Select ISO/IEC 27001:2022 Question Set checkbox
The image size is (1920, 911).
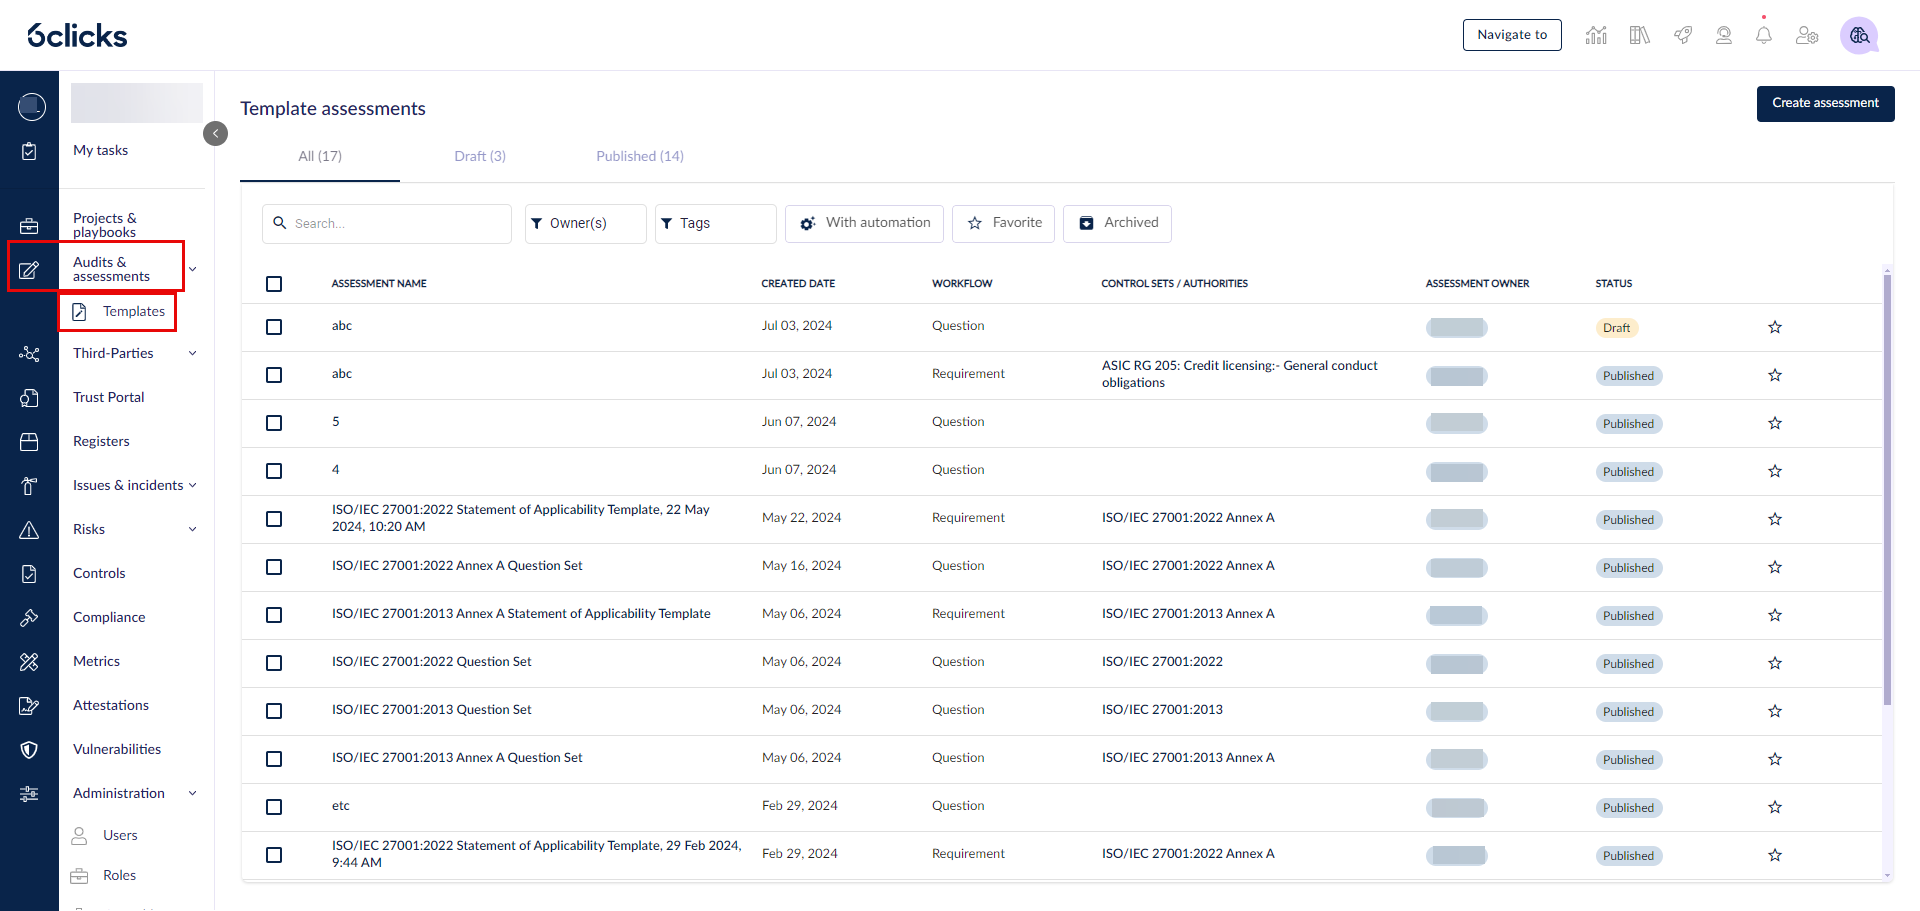coord(274,663)
